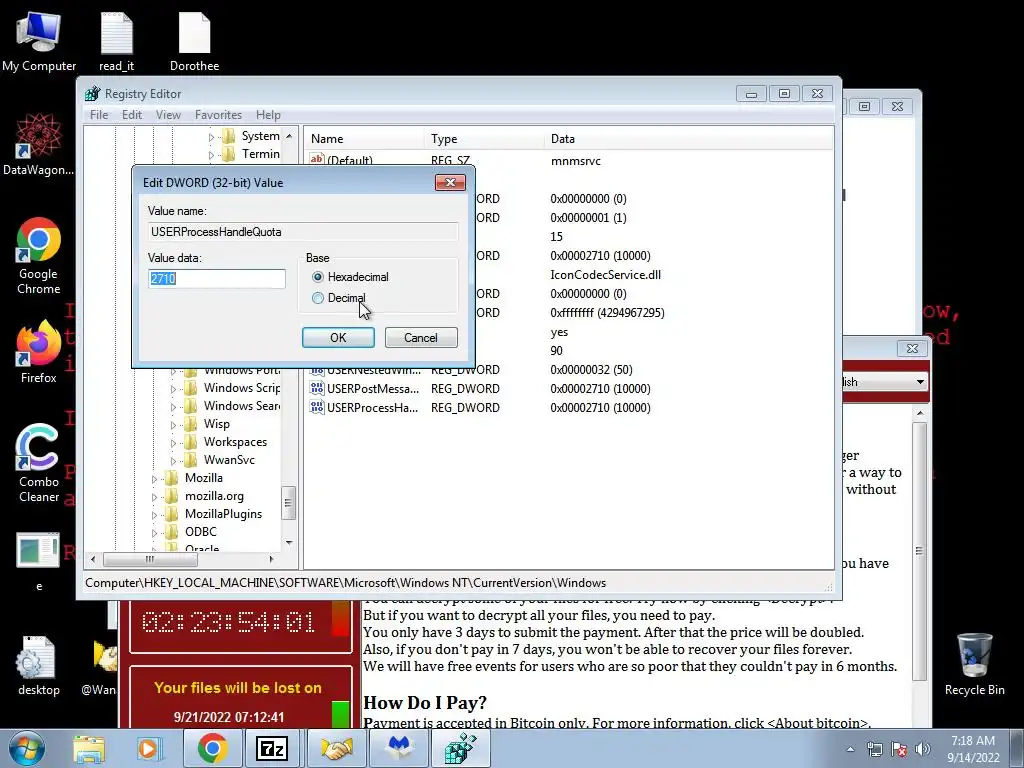Open 7-Zip from the taskbar
1024x768 pixels.
pyautogui.click(x=272, y=748)
